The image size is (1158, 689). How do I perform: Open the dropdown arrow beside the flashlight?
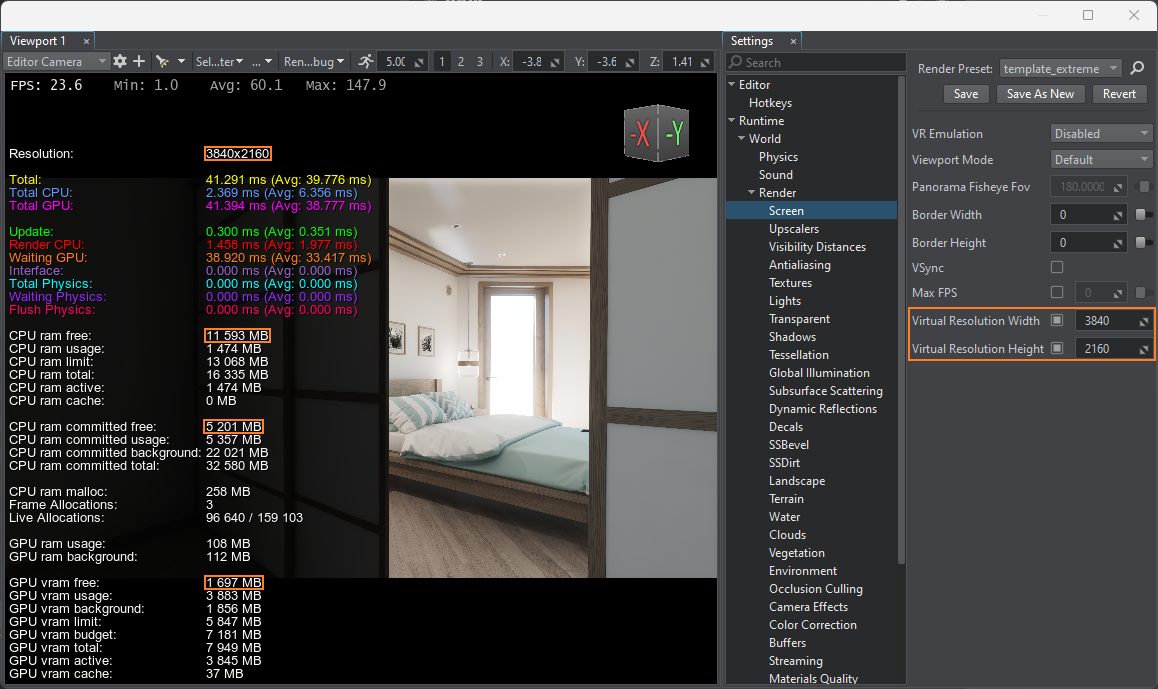click(181, 61)
